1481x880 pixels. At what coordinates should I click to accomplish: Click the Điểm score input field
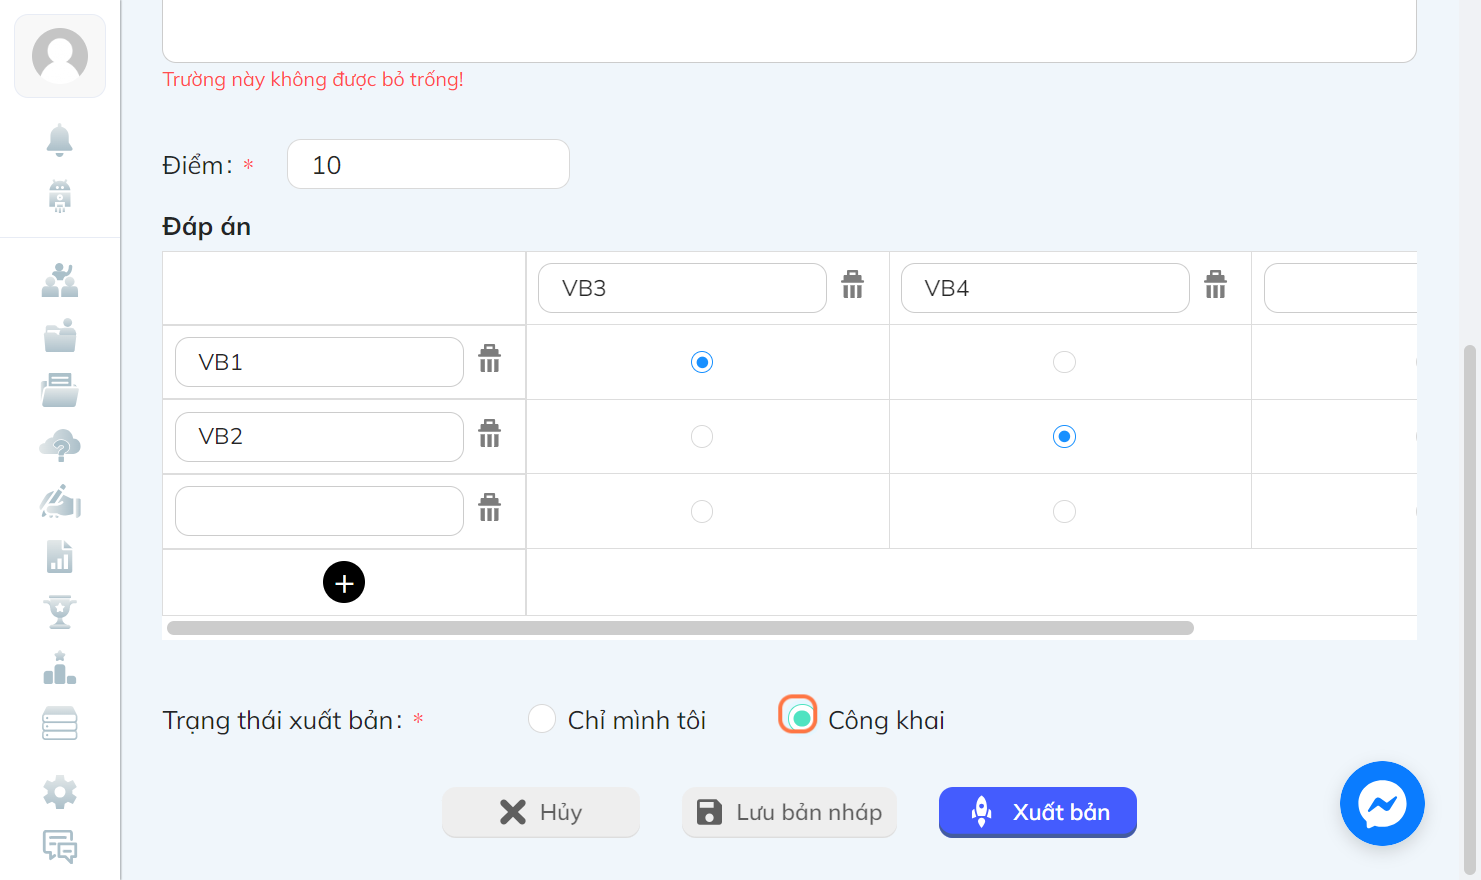[428, 164]
